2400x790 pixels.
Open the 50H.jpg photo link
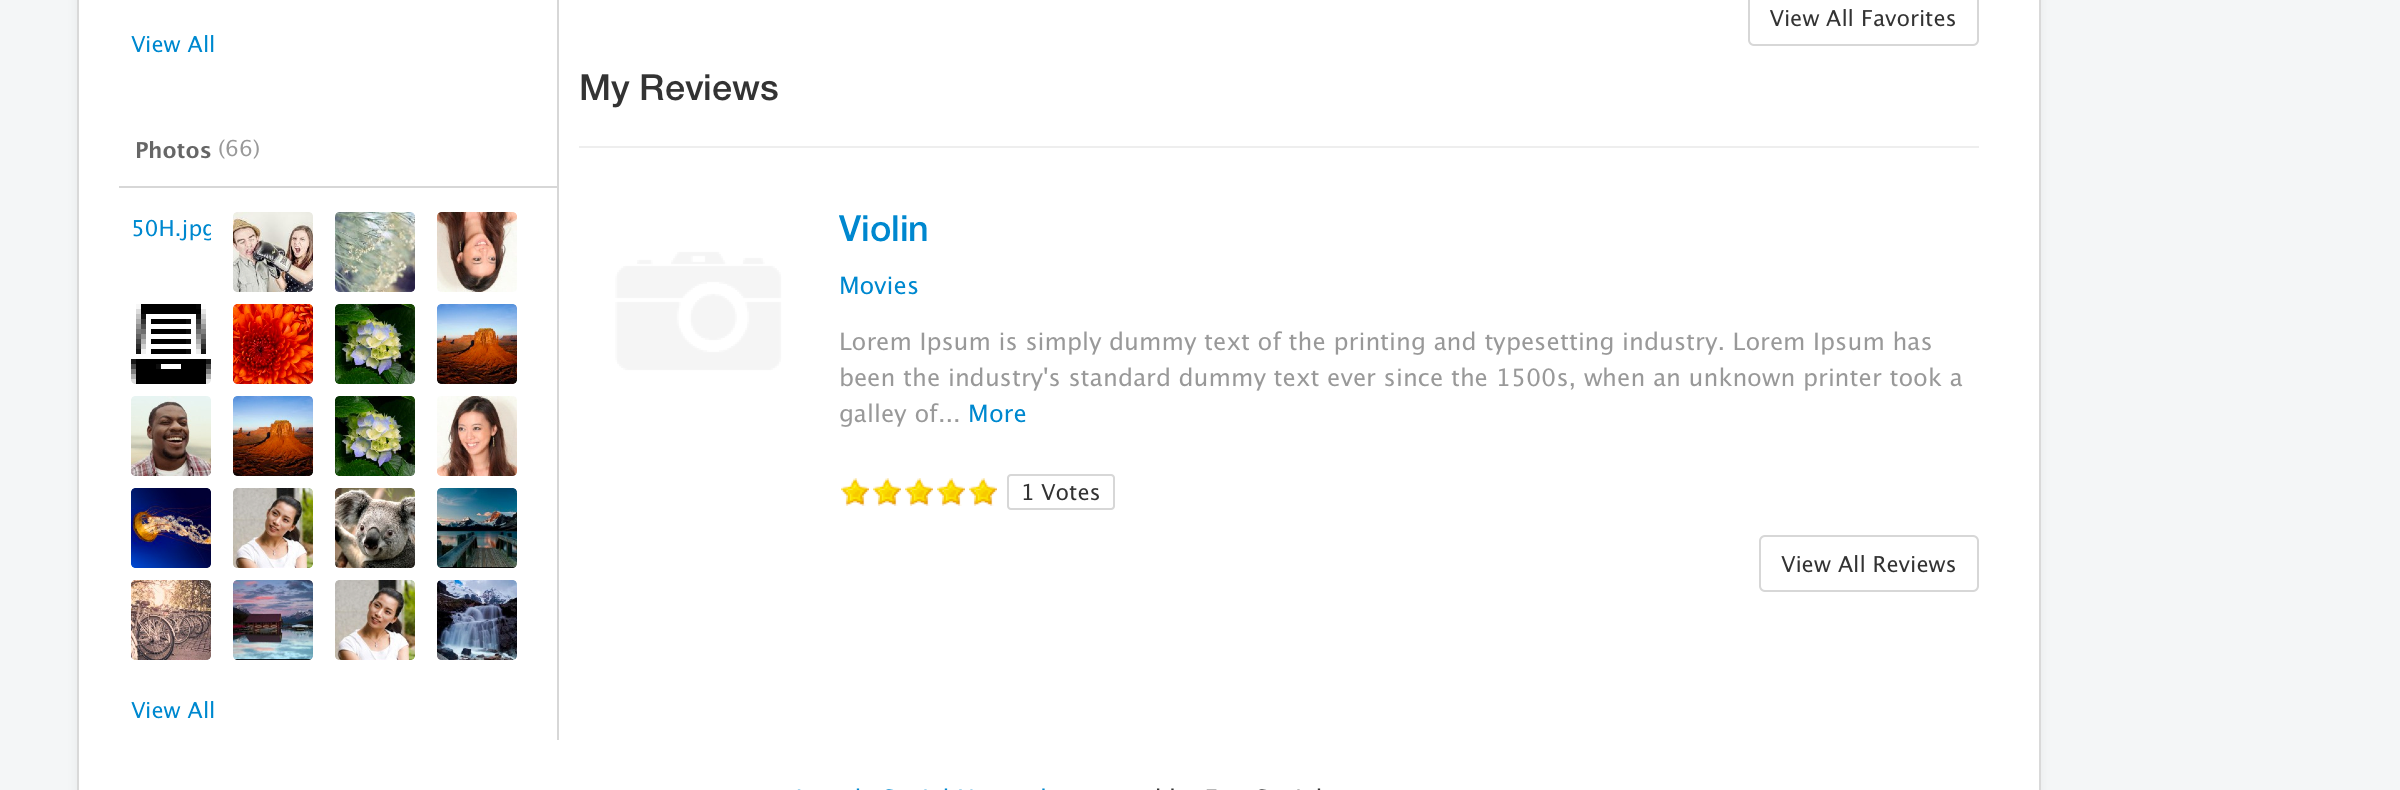[171, 229]
